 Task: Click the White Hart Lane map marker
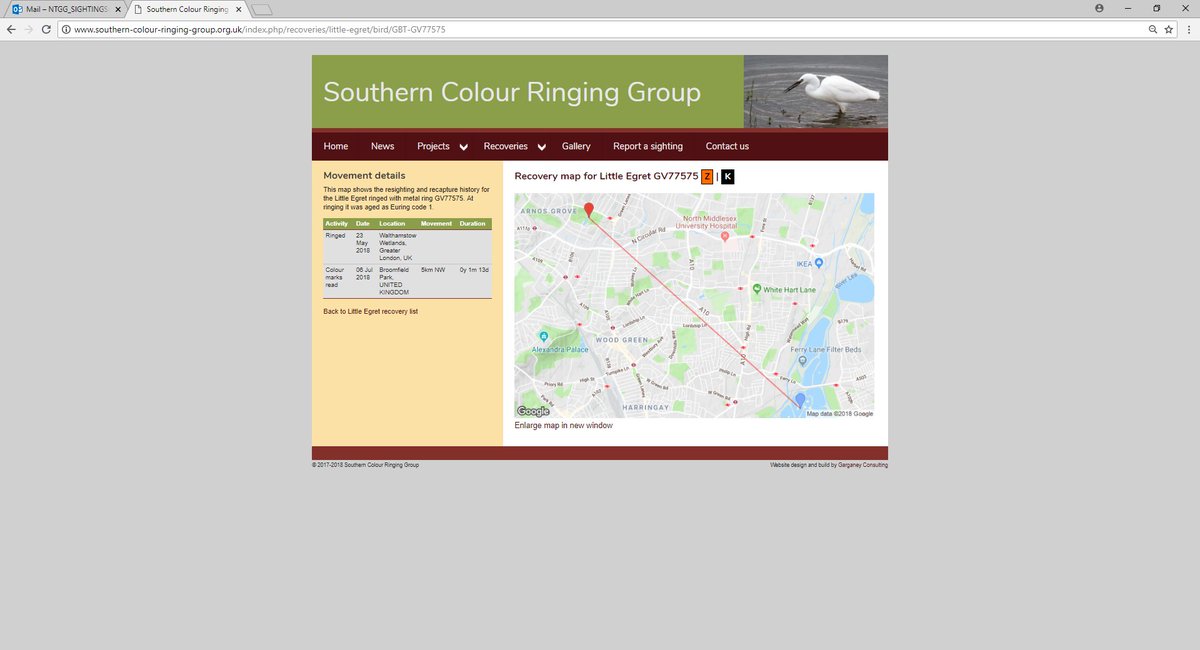757,290
